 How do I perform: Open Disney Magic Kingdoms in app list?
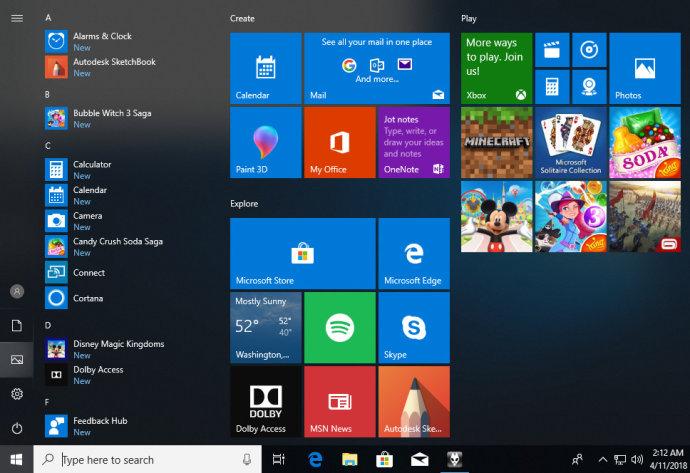128,349
